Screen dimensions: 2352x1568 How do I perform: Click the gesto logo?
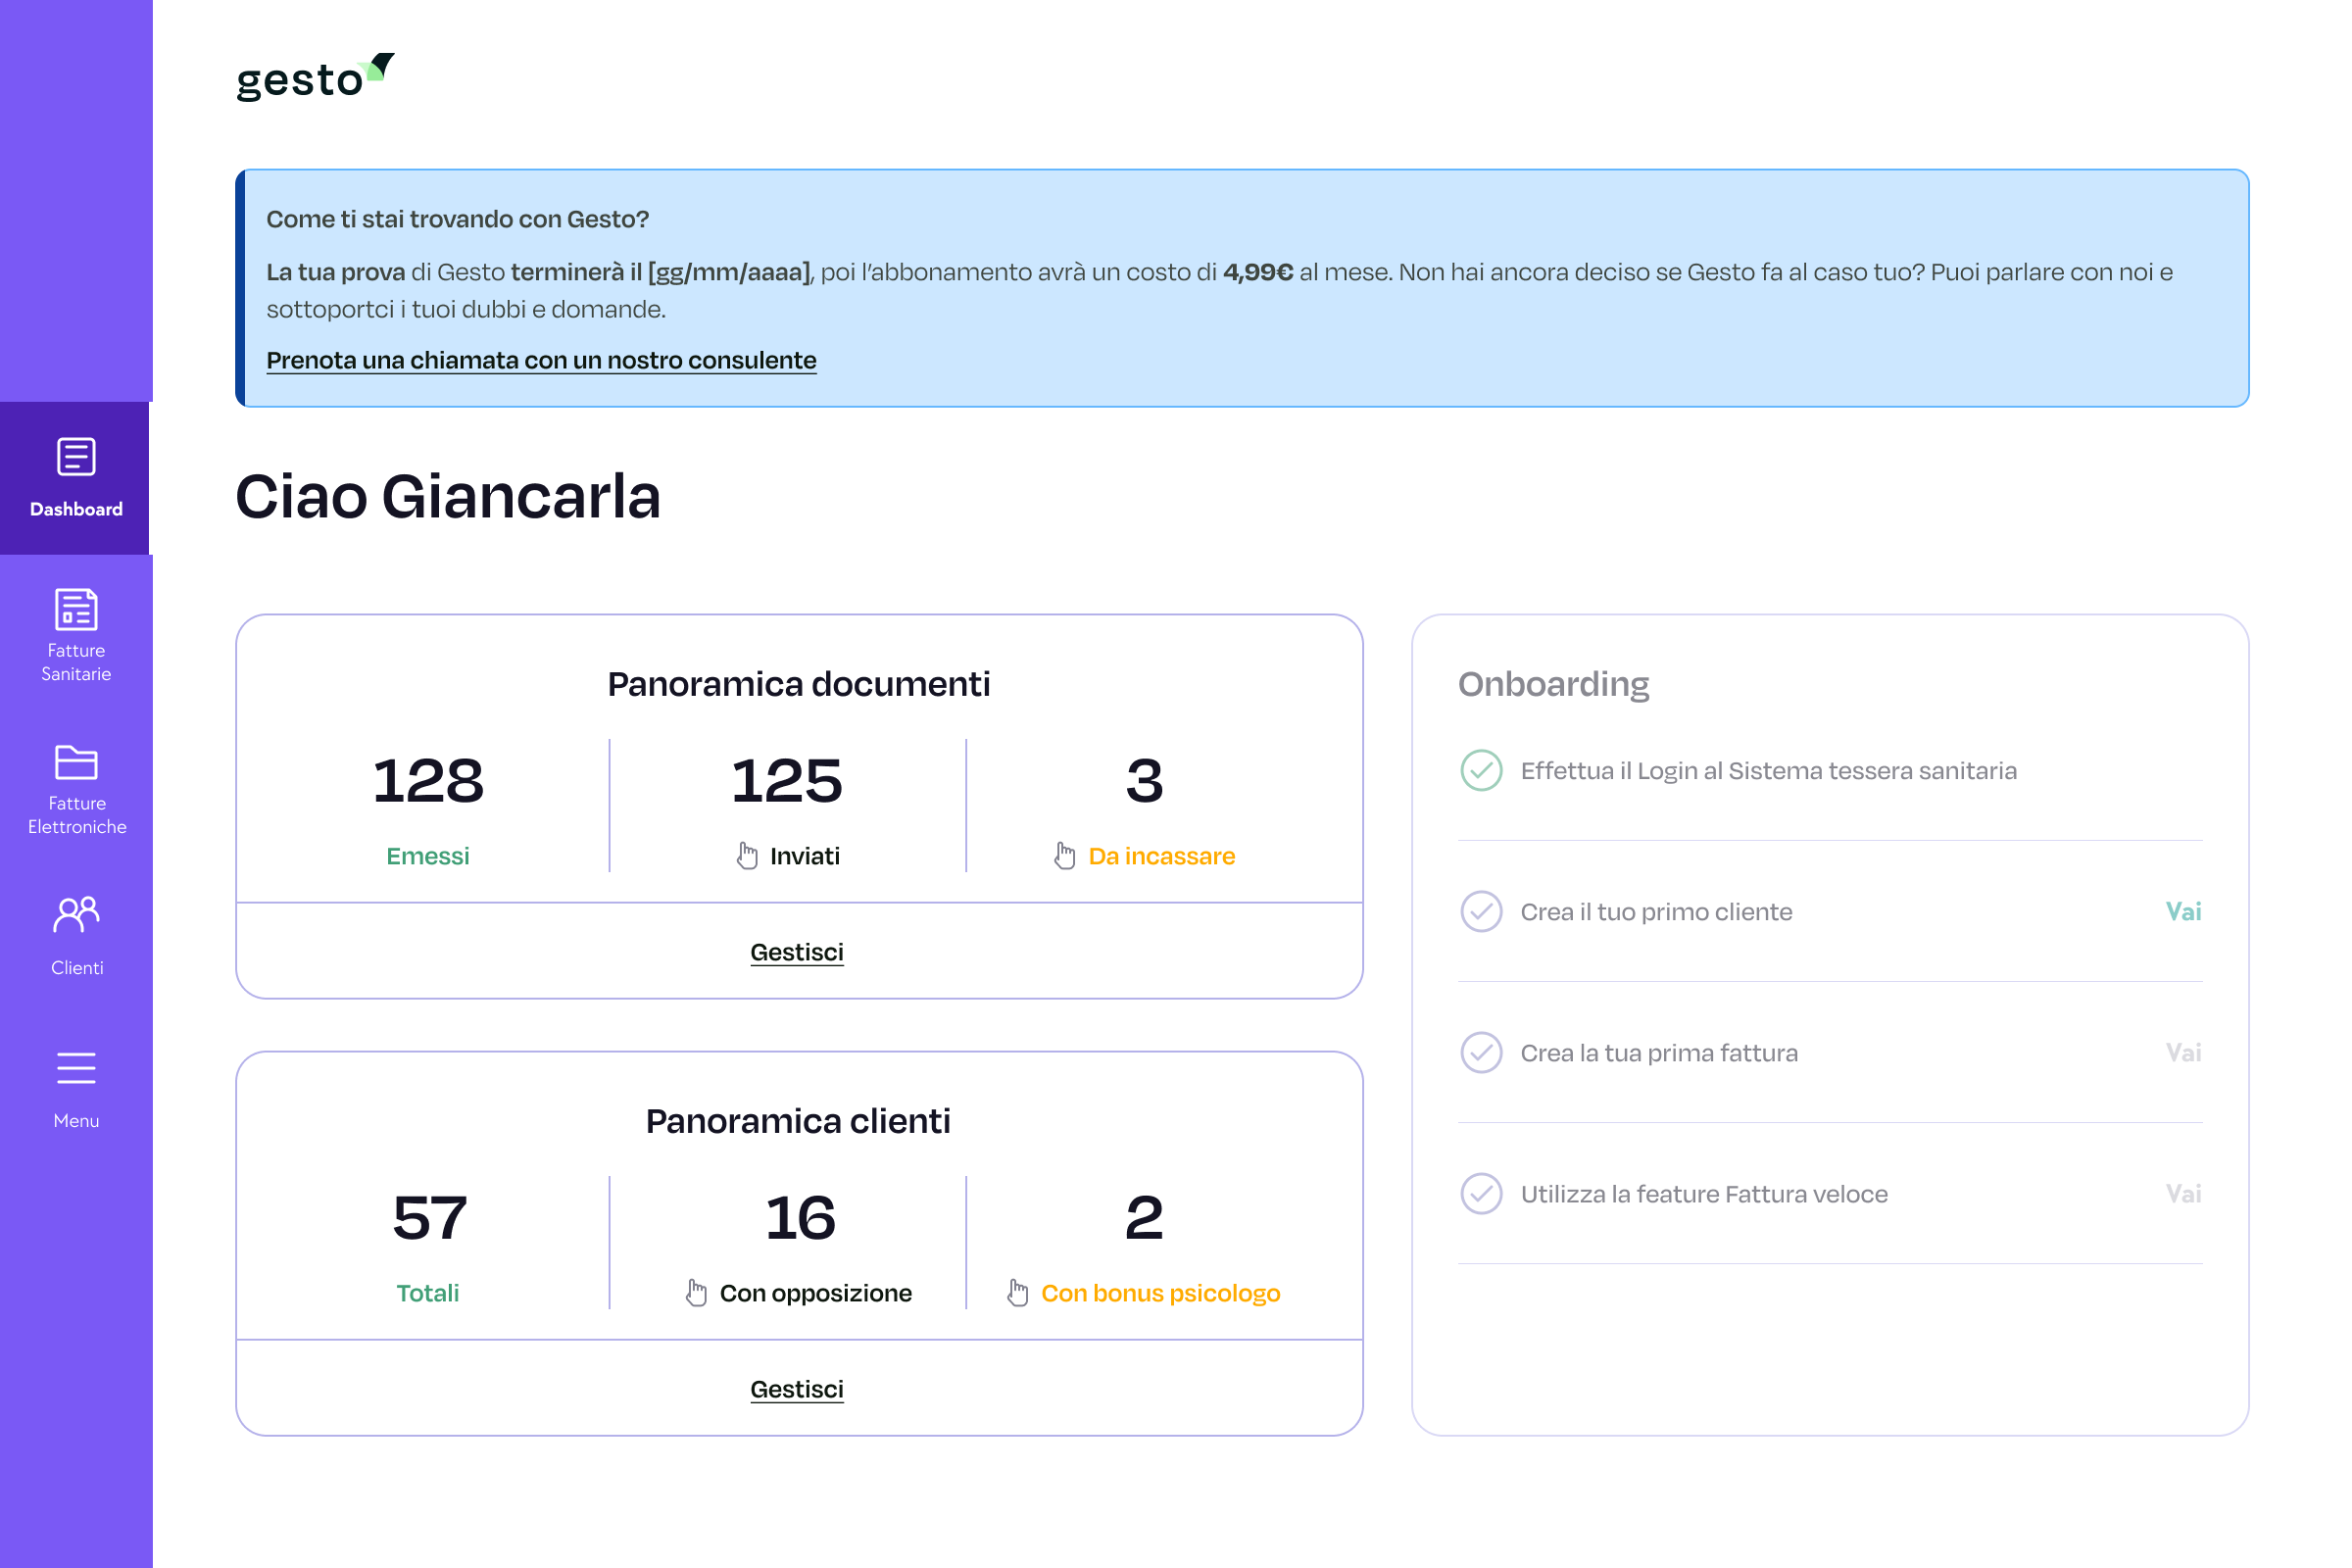pyautogui.click(x=315, y=78)
